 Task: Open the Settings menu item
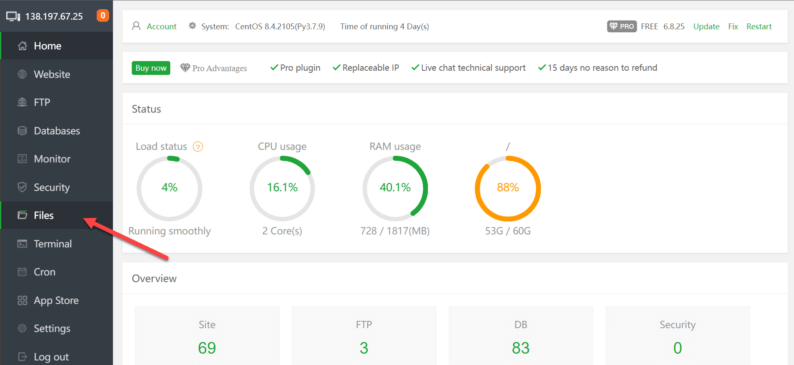pos(57,329)
